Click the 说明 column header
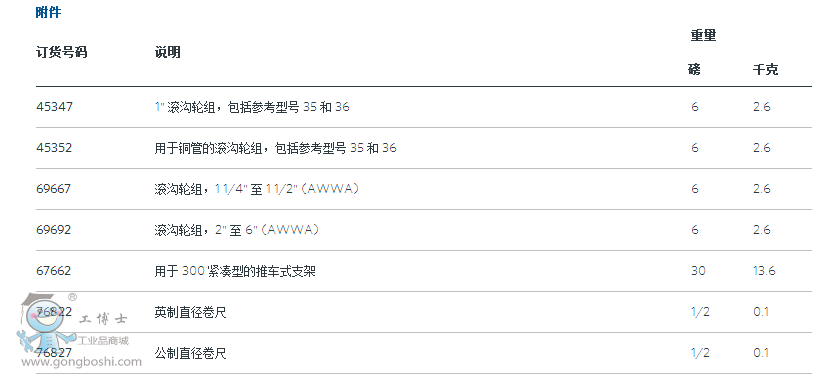Screen dimensions: 835x381 point(167,52)
